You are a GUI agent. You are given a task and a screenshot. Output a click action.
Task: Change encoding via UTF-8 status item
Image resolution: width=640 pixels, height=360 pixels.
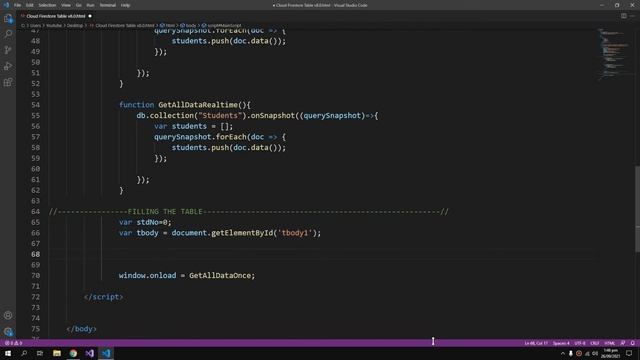pos(580,343)
